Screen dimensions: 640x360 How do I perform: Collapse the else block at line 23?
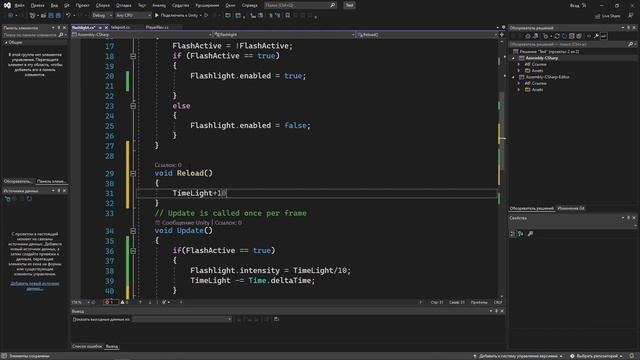click(x=133, y=106)
